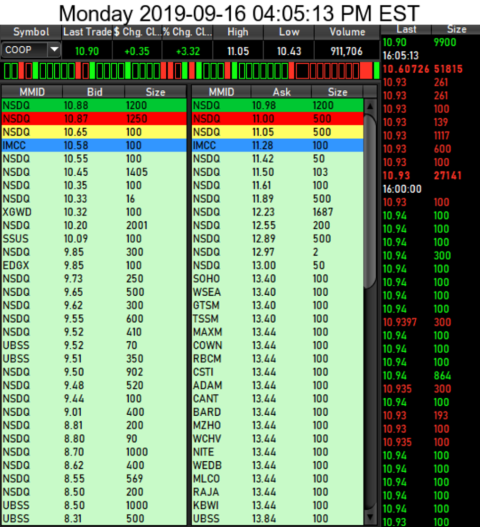480x527 pixels.
Task: Click the XGWD 10.32 bid row
Action: [x=94, y=212]
